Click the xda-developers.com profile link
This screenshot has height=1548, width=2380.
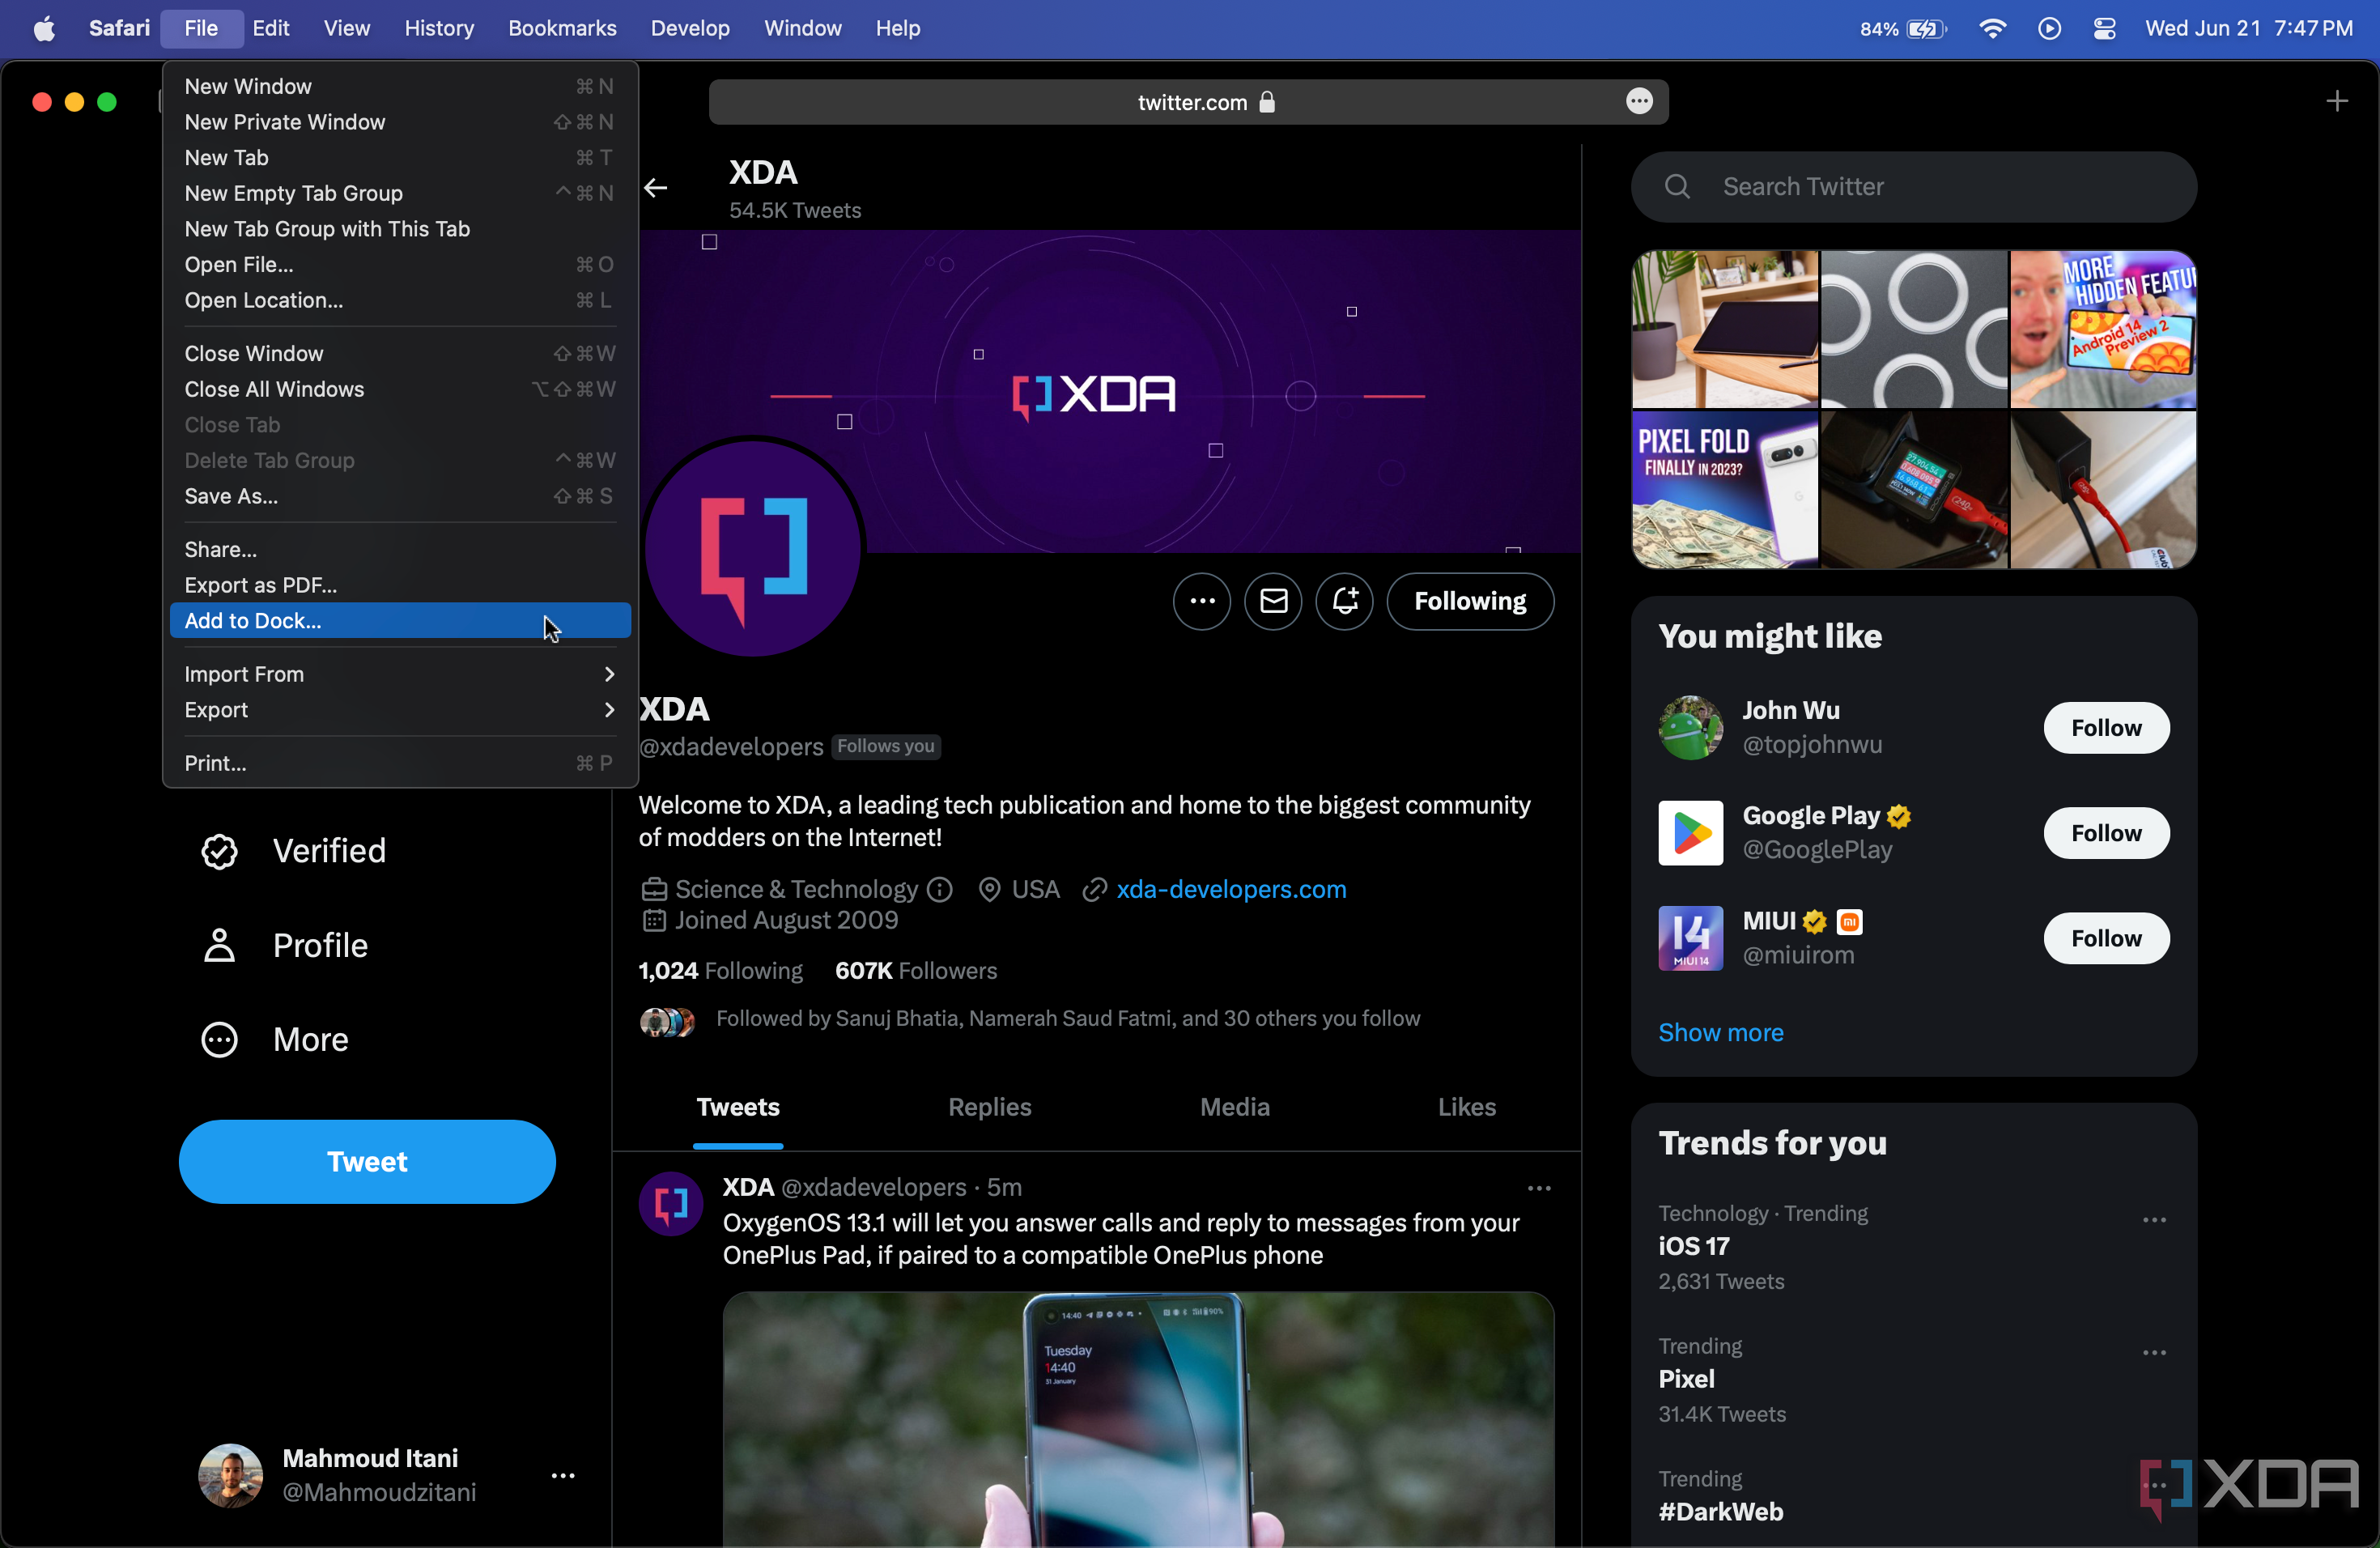point(1231,888)
